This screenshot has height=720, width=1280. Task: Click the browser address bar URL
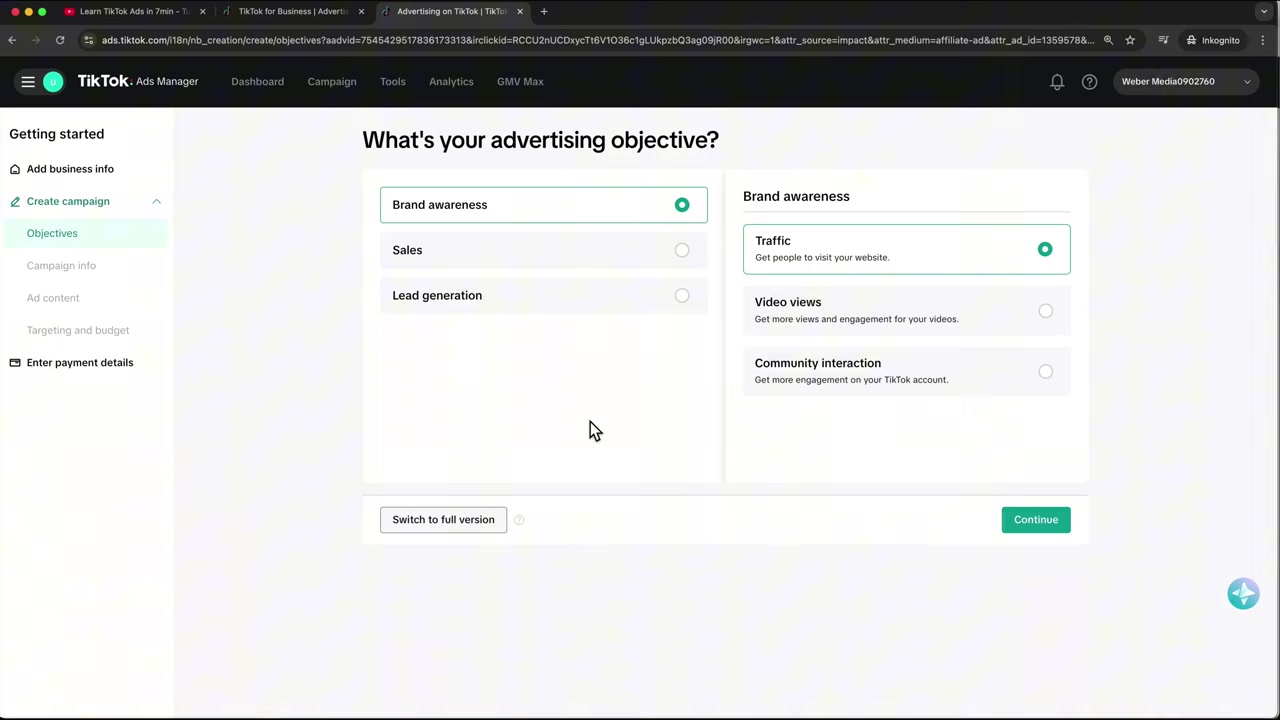pos(598,40)
